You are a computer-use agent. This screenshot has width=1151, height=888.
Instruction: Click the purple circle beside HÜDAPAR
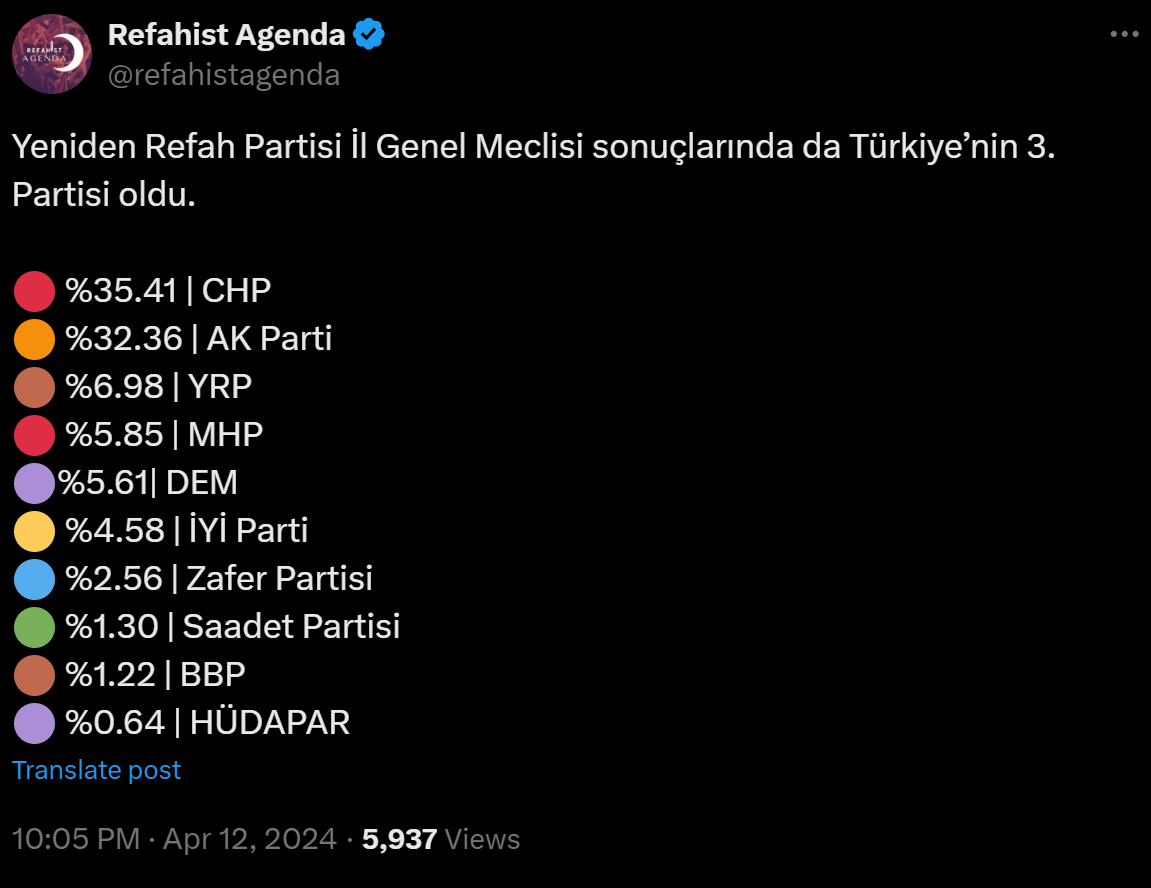coord(34,723)
